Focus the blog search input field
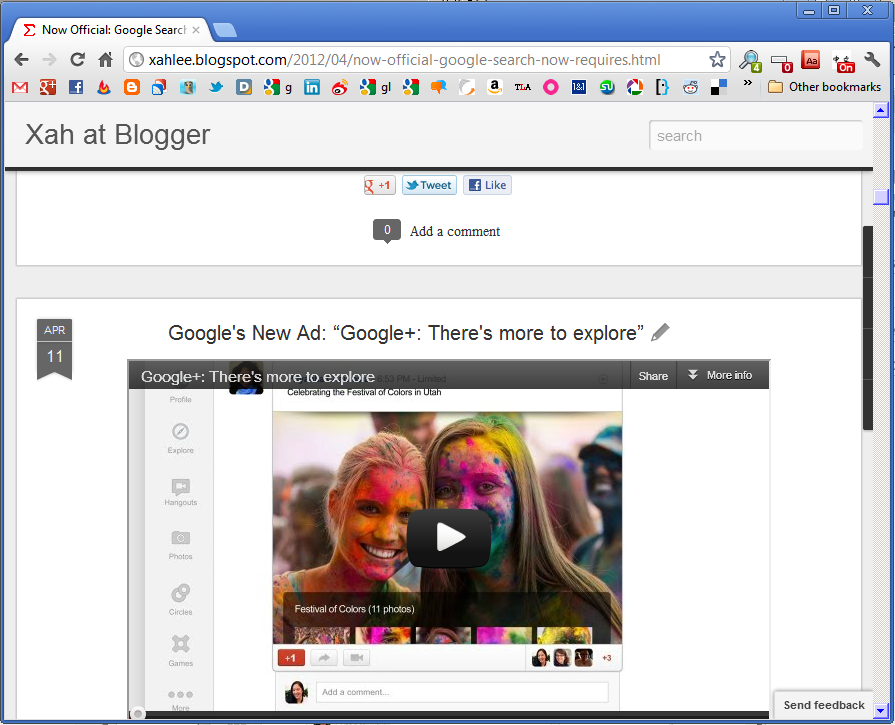This screenshot has width=895, height=725. click(x=756, y=135)
